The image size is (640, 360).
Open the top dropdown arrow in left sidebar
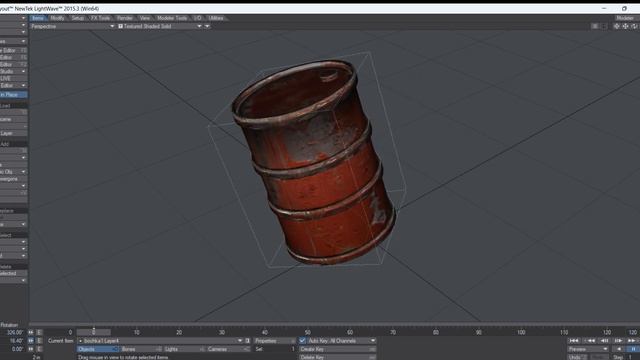[x=23, y=18]
